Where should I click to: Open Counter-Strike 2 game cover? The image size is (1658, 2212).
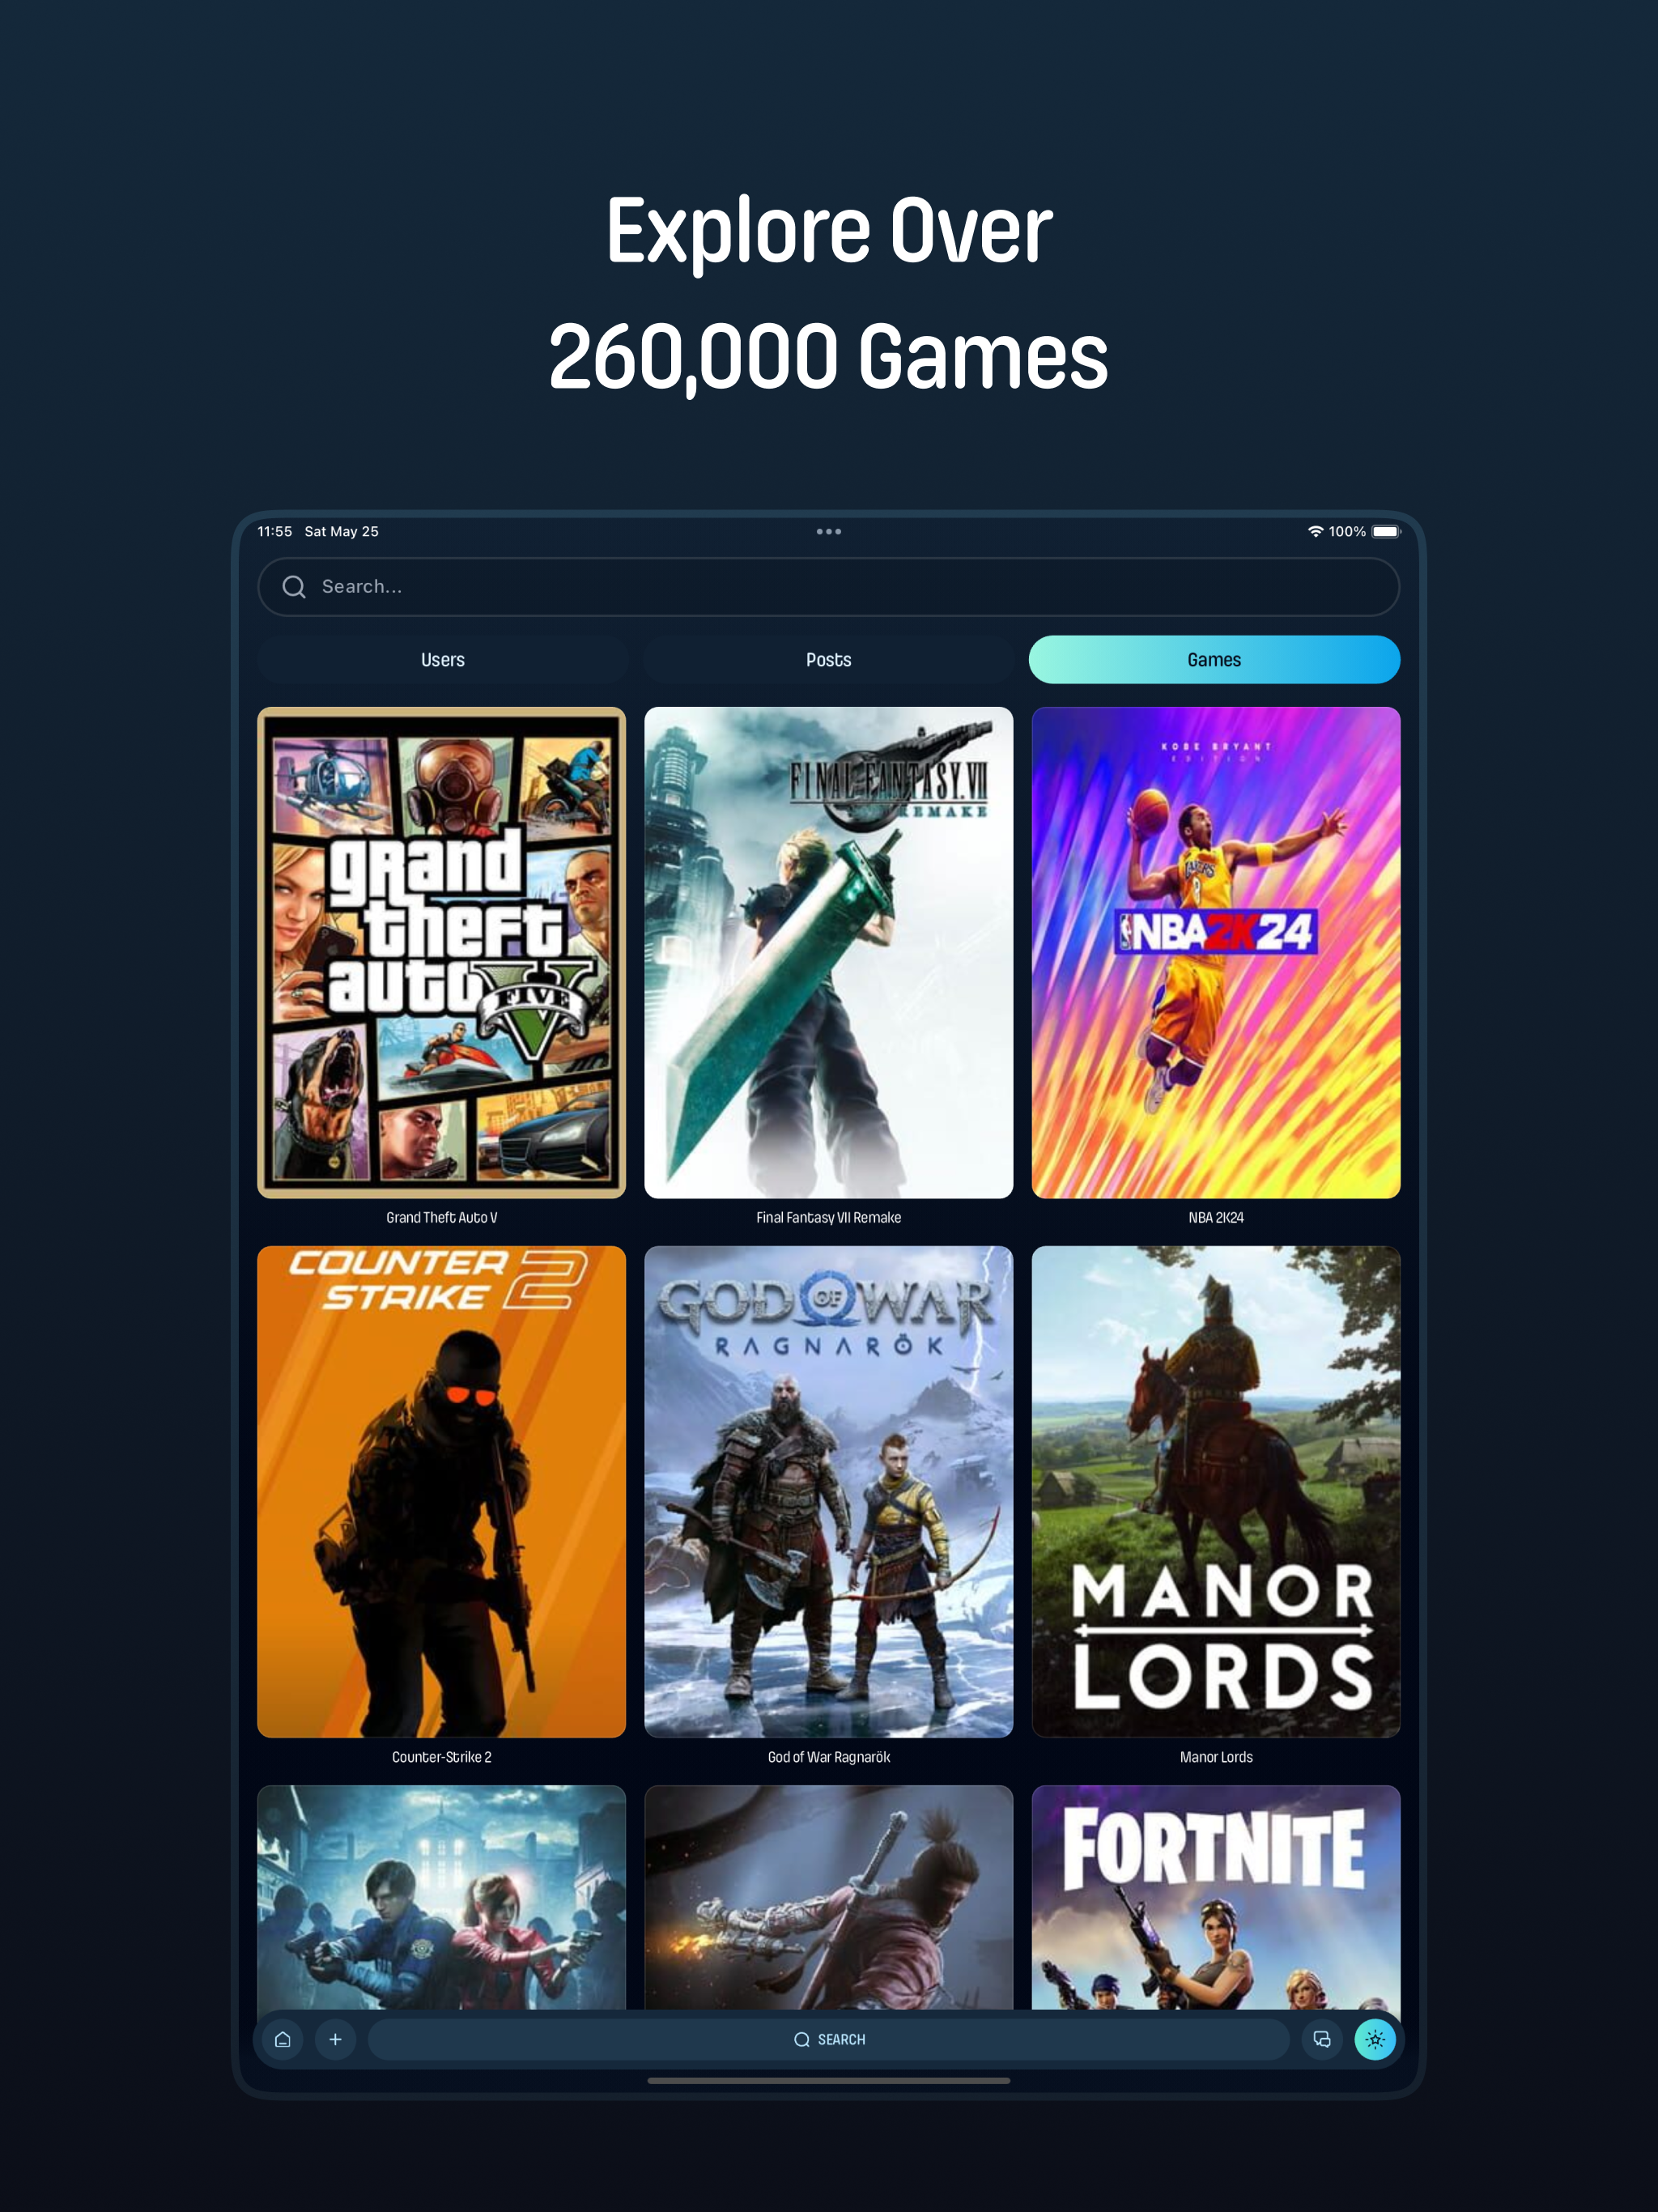441,1492
